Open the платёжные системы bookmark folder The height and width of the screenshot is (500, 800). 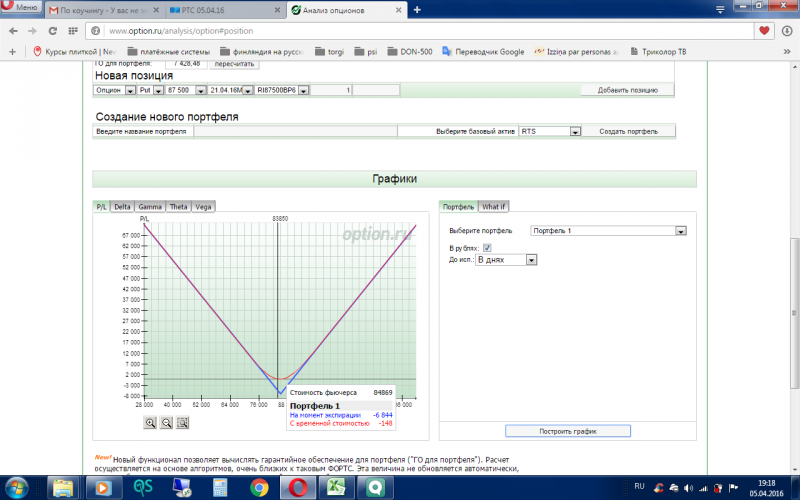168,52
